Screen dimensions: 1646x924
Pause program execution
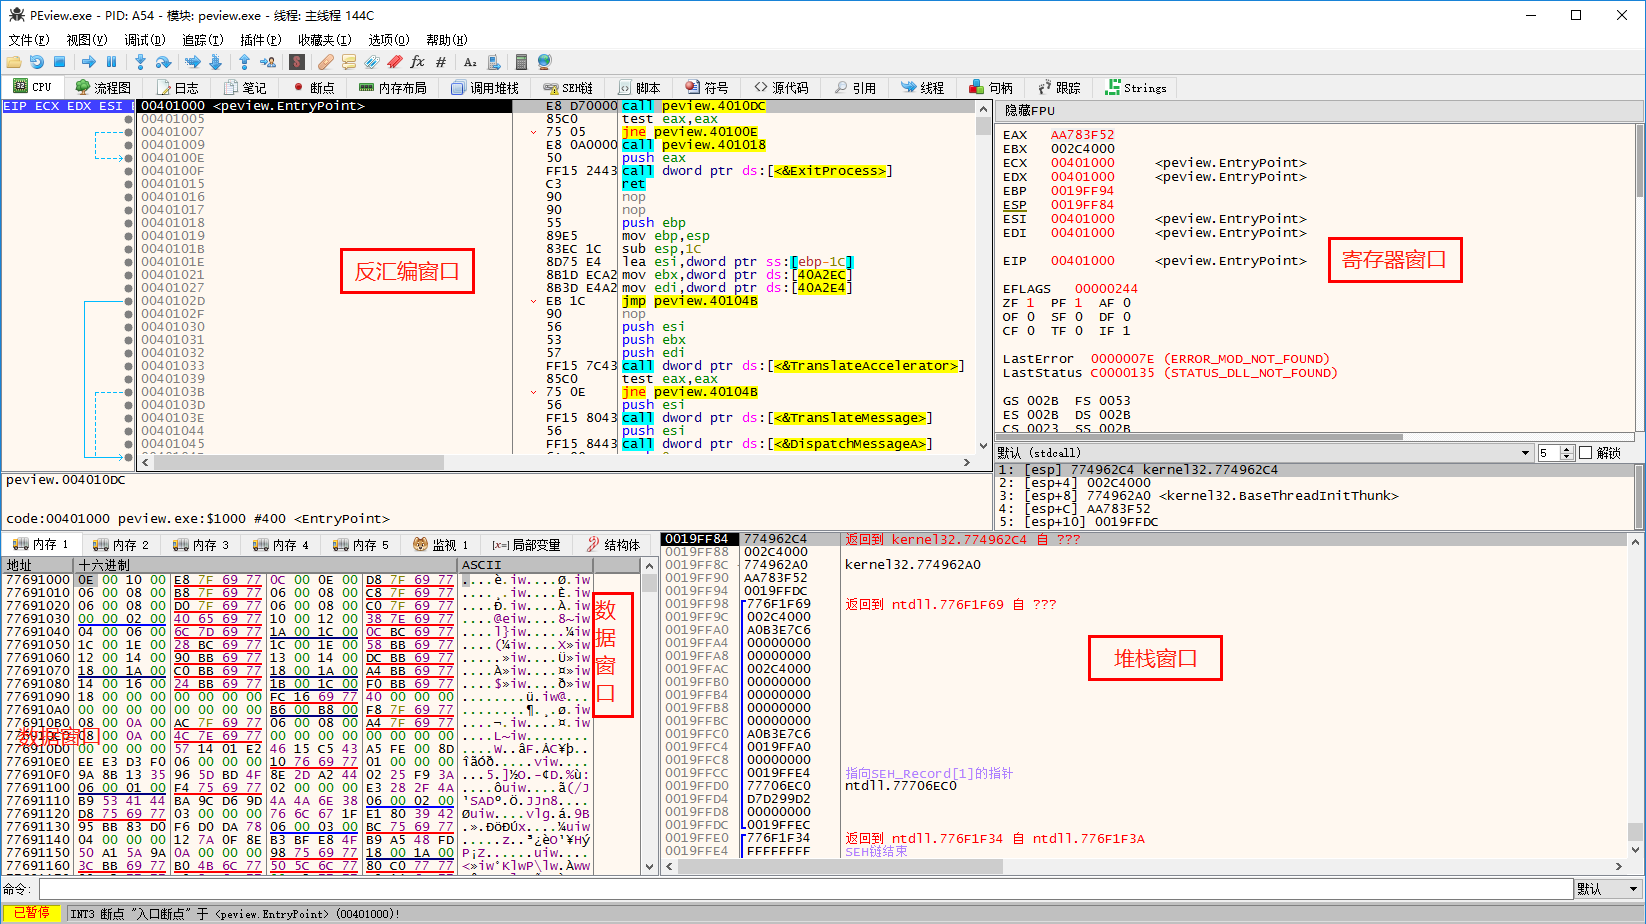point(111,62)
